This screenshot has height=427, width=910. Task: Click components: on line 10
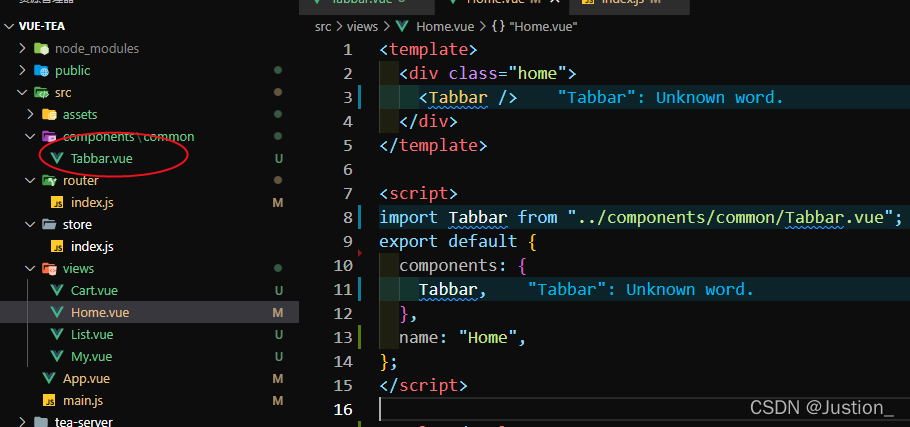coord(453,266)
